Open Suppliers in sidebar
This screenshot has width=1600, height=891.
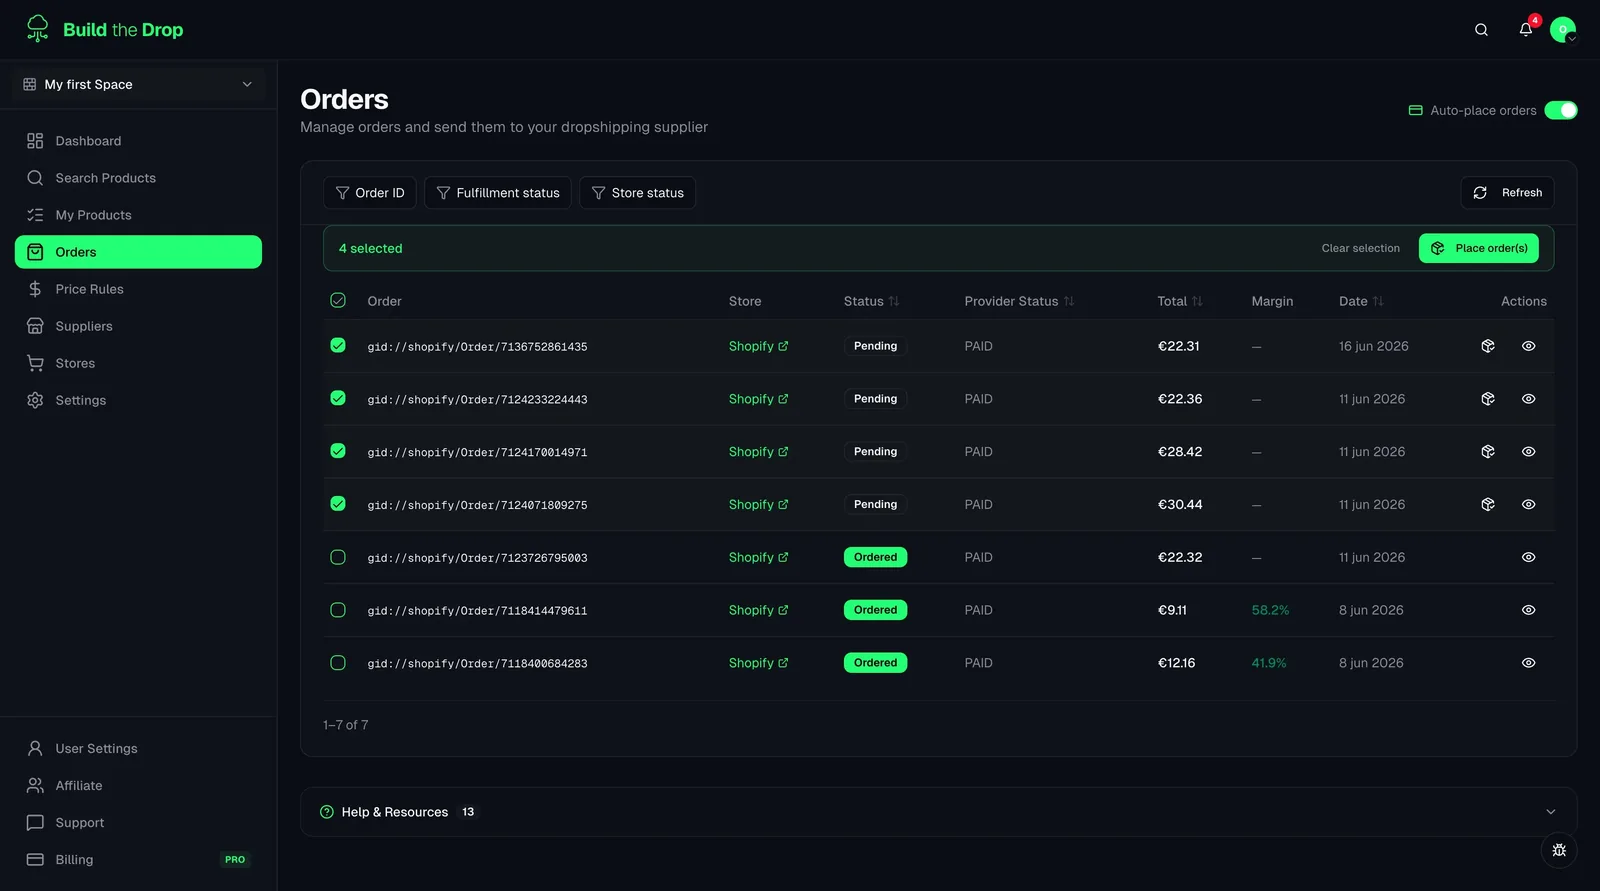(138, 326)
